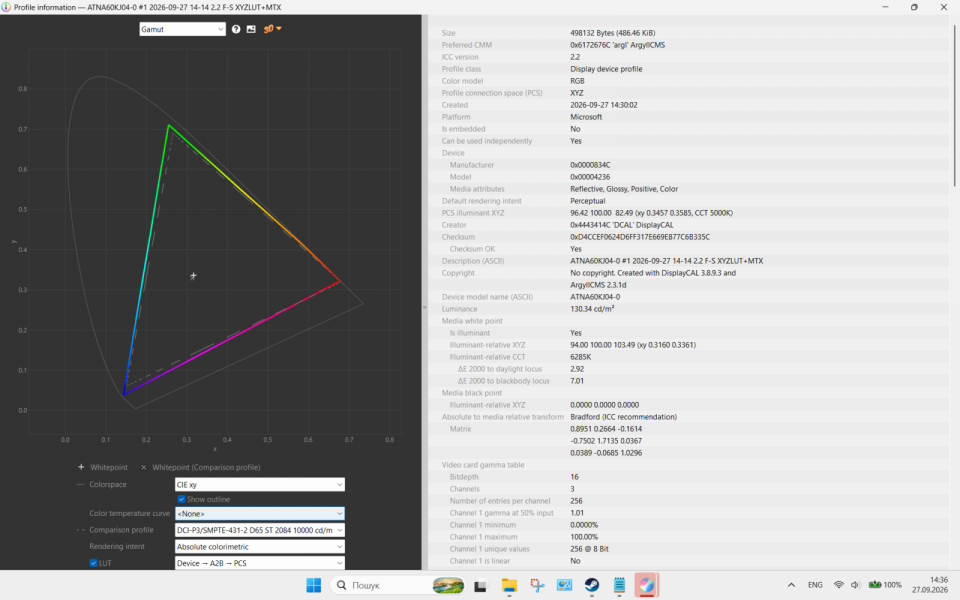Screen dimensions: 960x600
Task: Open the 3D view options icon
Action: coord(272,29)
